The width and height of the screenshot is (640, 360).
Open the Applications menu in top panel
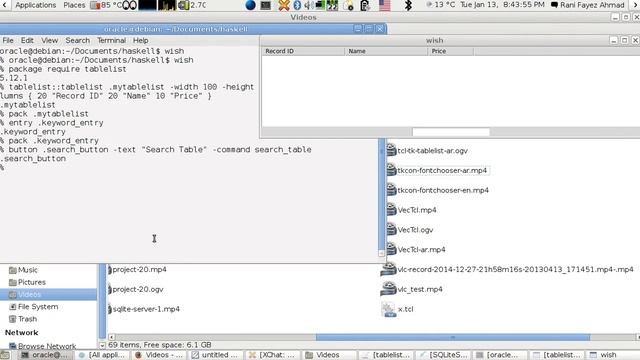click(x=36, y=5)
